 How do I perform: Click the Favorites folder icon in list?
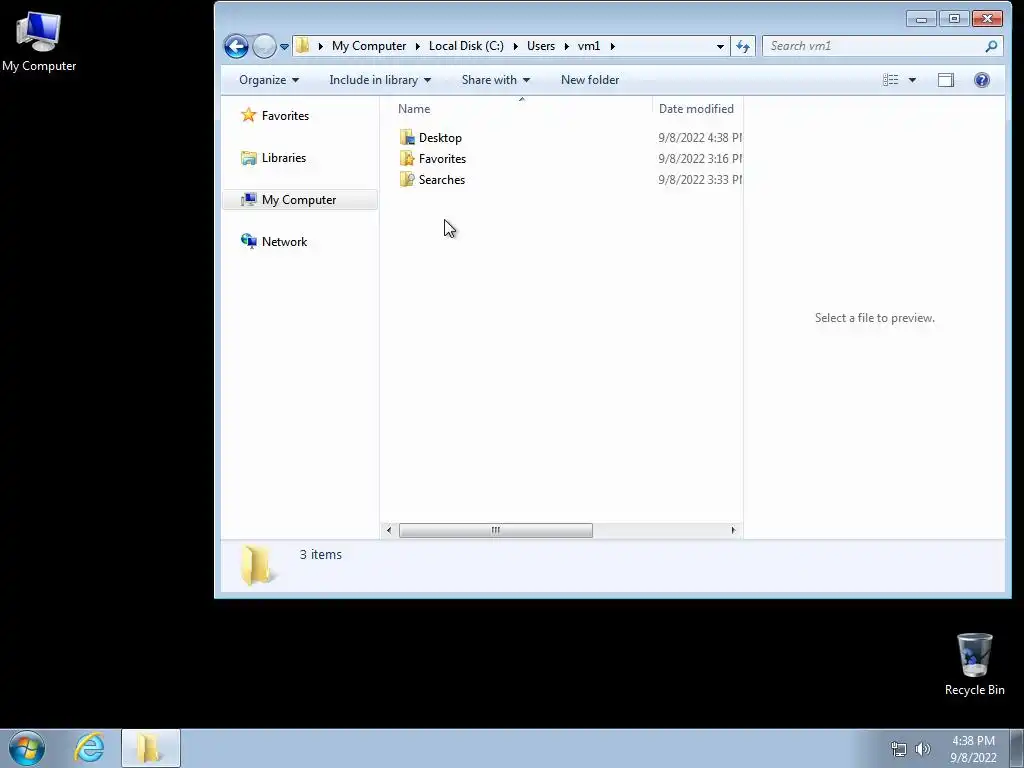click(x=407, y=158)
